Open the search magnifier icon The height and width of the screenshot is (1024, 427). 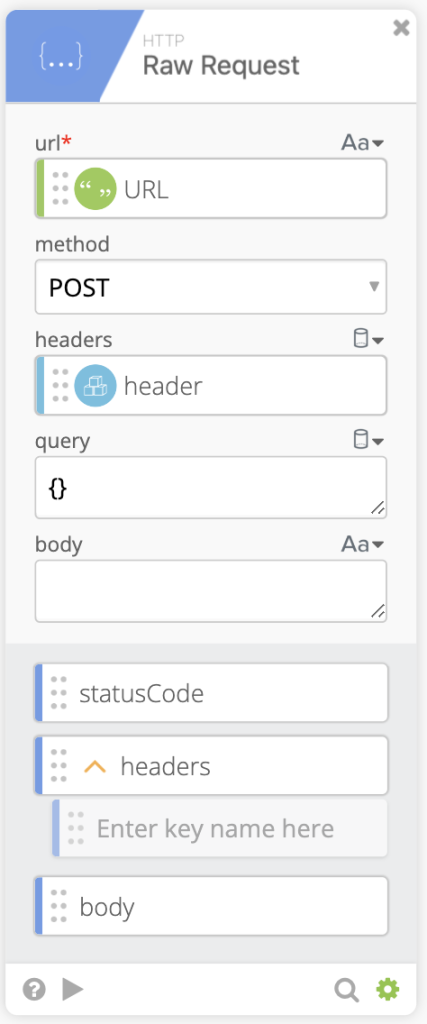pyautogui.click(x=347, y=990)
